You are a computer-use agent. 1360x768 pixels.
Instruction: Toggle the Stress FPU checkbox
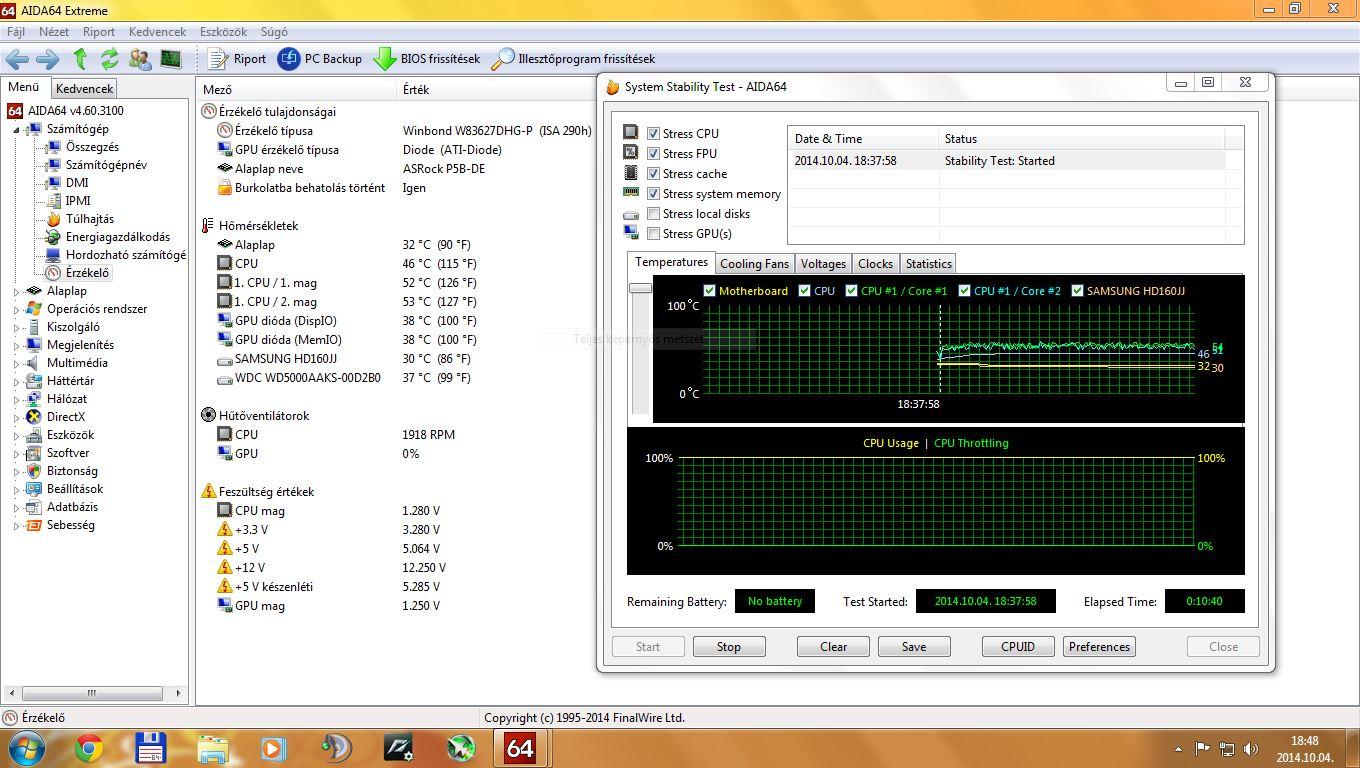[x=653, y=153]
